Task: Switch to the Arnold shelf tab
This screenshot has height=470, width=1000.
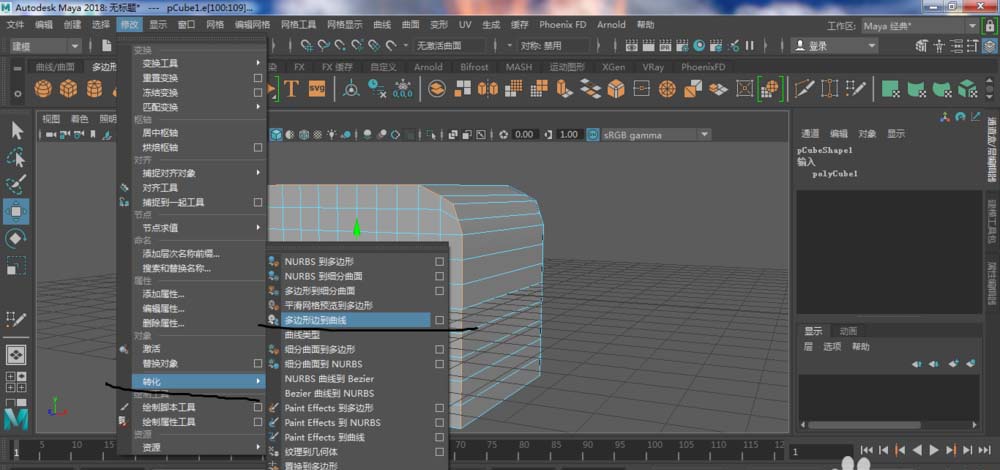Action: (x=428, y=67)
